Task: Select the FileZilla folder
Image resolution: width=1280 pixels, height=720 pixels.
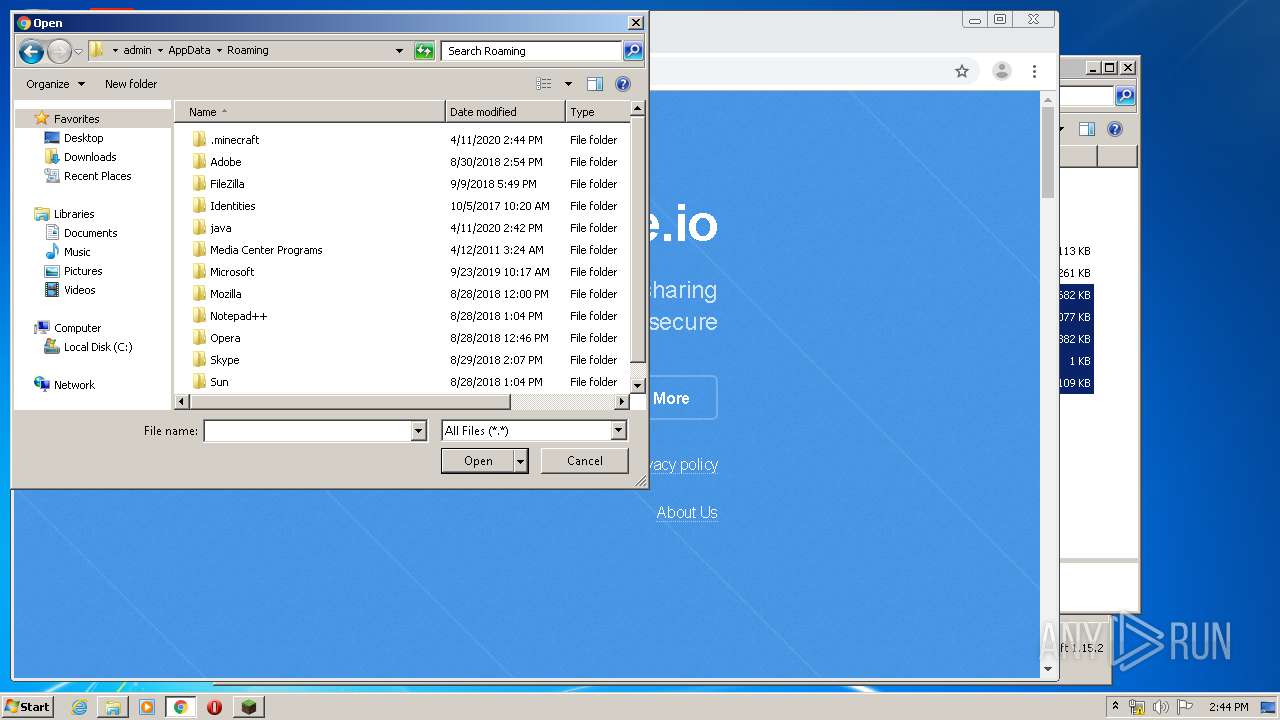Action: pos(227,184)
